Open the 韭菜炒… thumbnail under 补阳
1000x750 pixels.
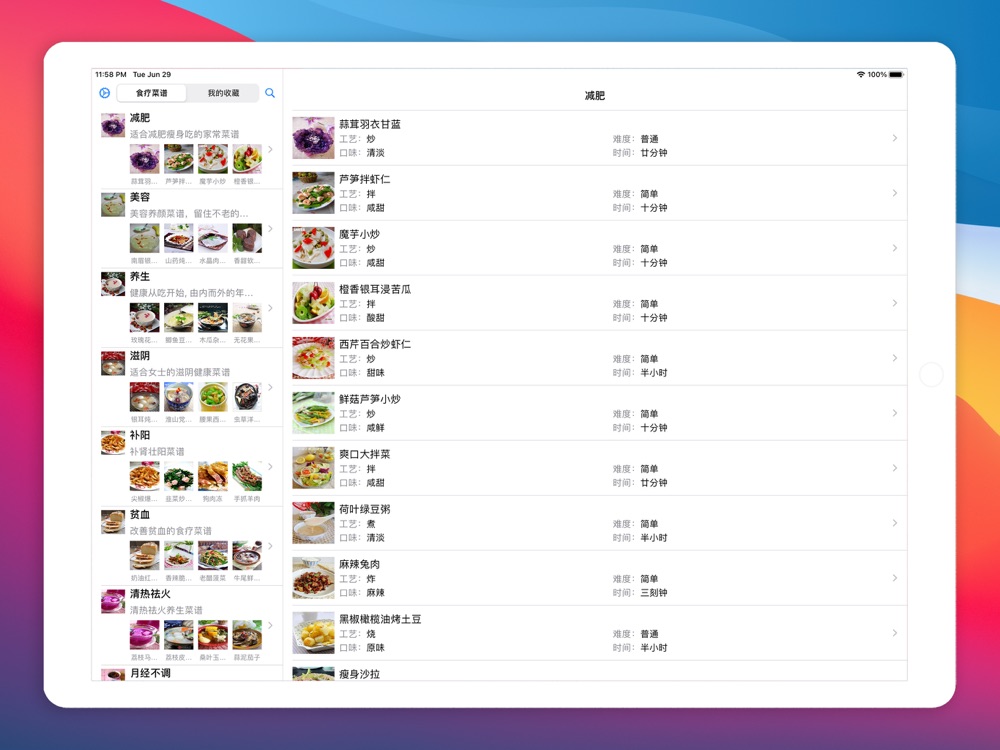179,476
